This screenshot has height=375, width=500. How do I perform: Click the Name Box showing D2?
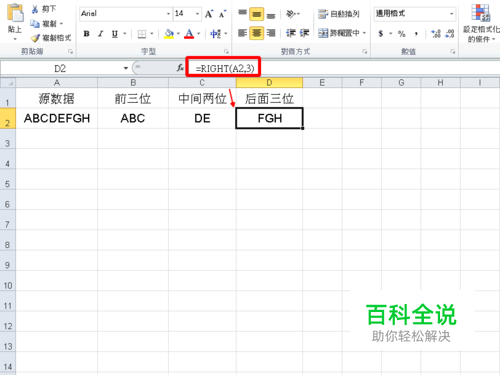[x=61, y=68]
